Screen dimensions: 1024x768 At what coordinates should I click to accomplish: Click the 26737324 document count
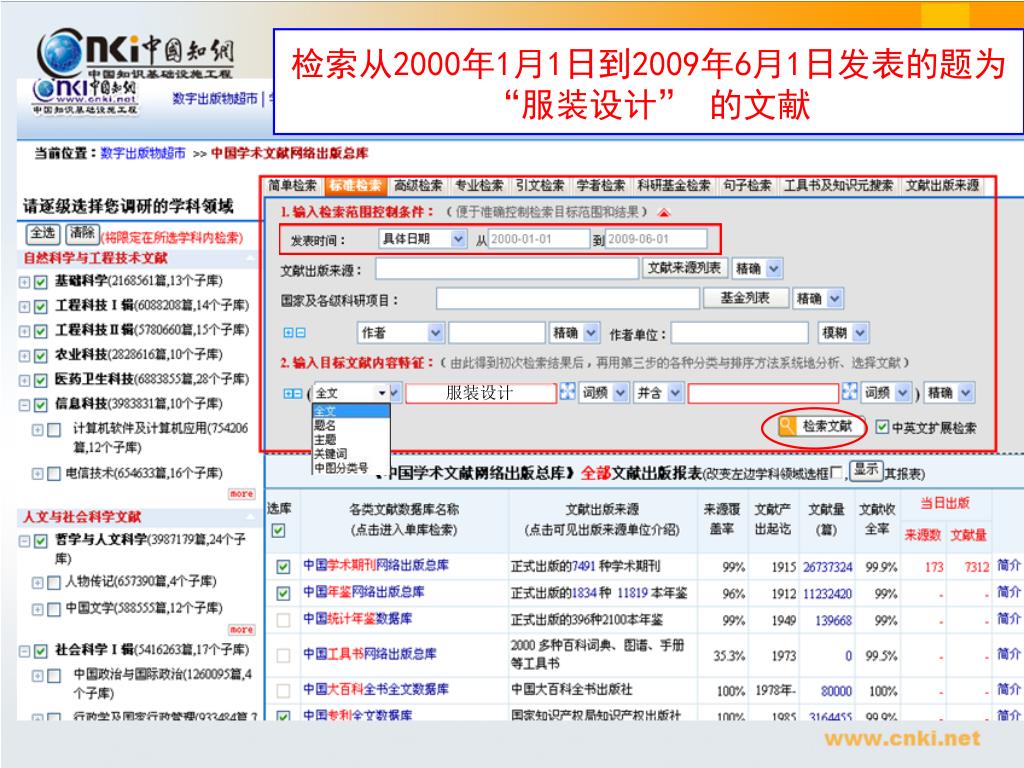click(827, 567)
